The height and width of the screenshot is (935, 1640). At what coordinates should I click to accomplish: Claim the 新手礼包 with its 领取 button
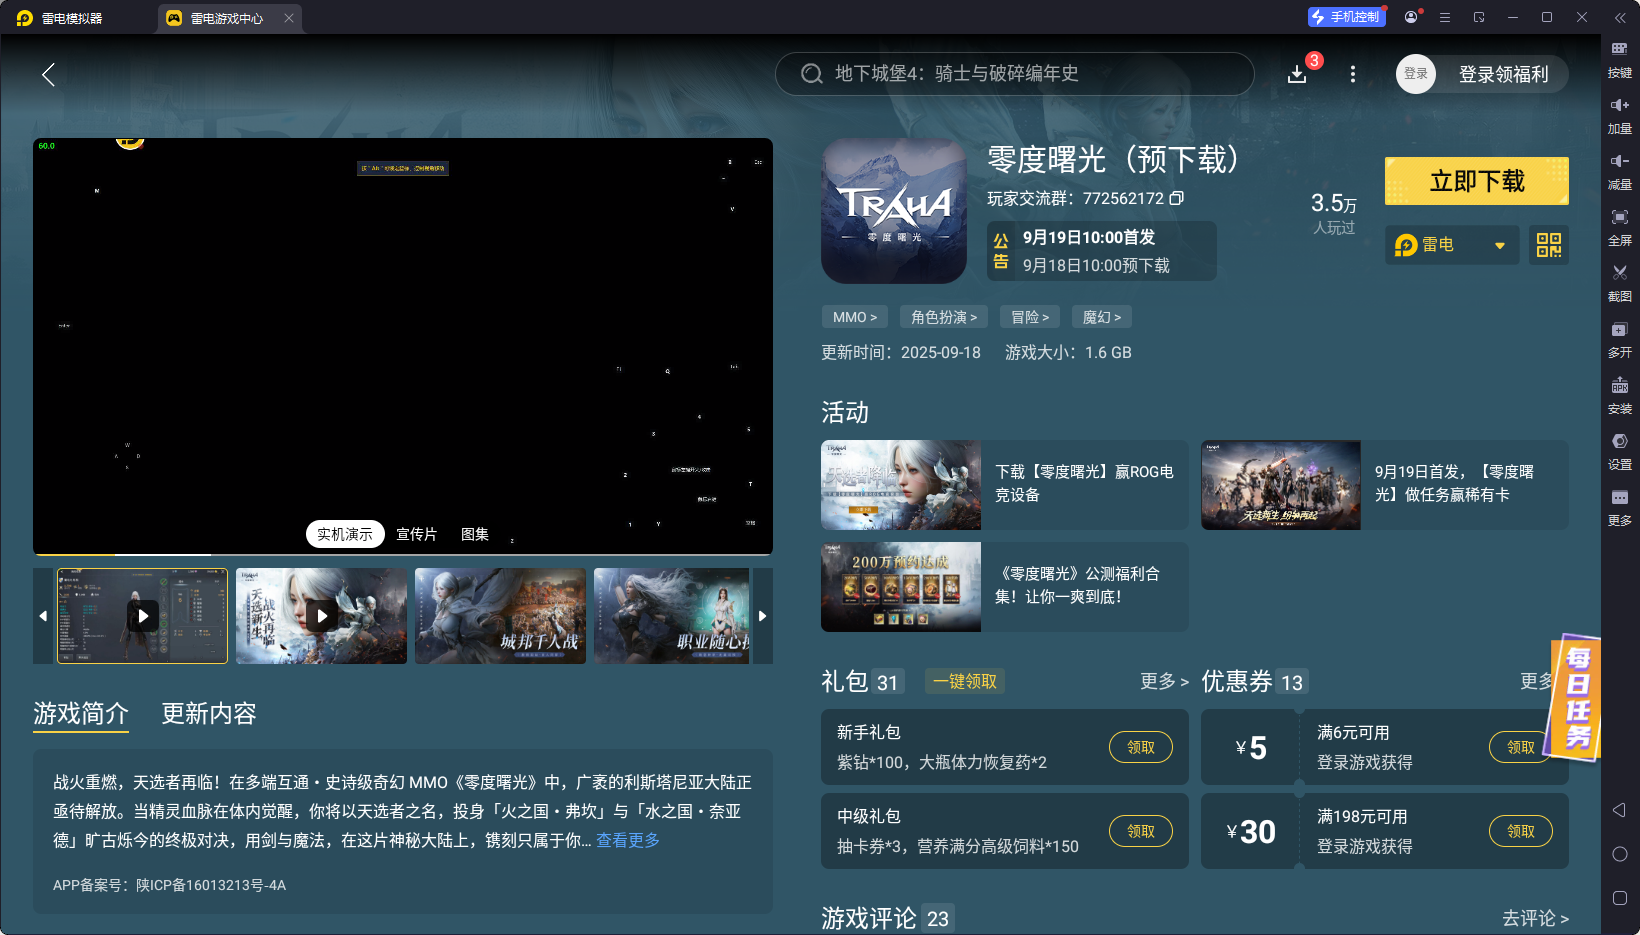(x=1140, y=747)
